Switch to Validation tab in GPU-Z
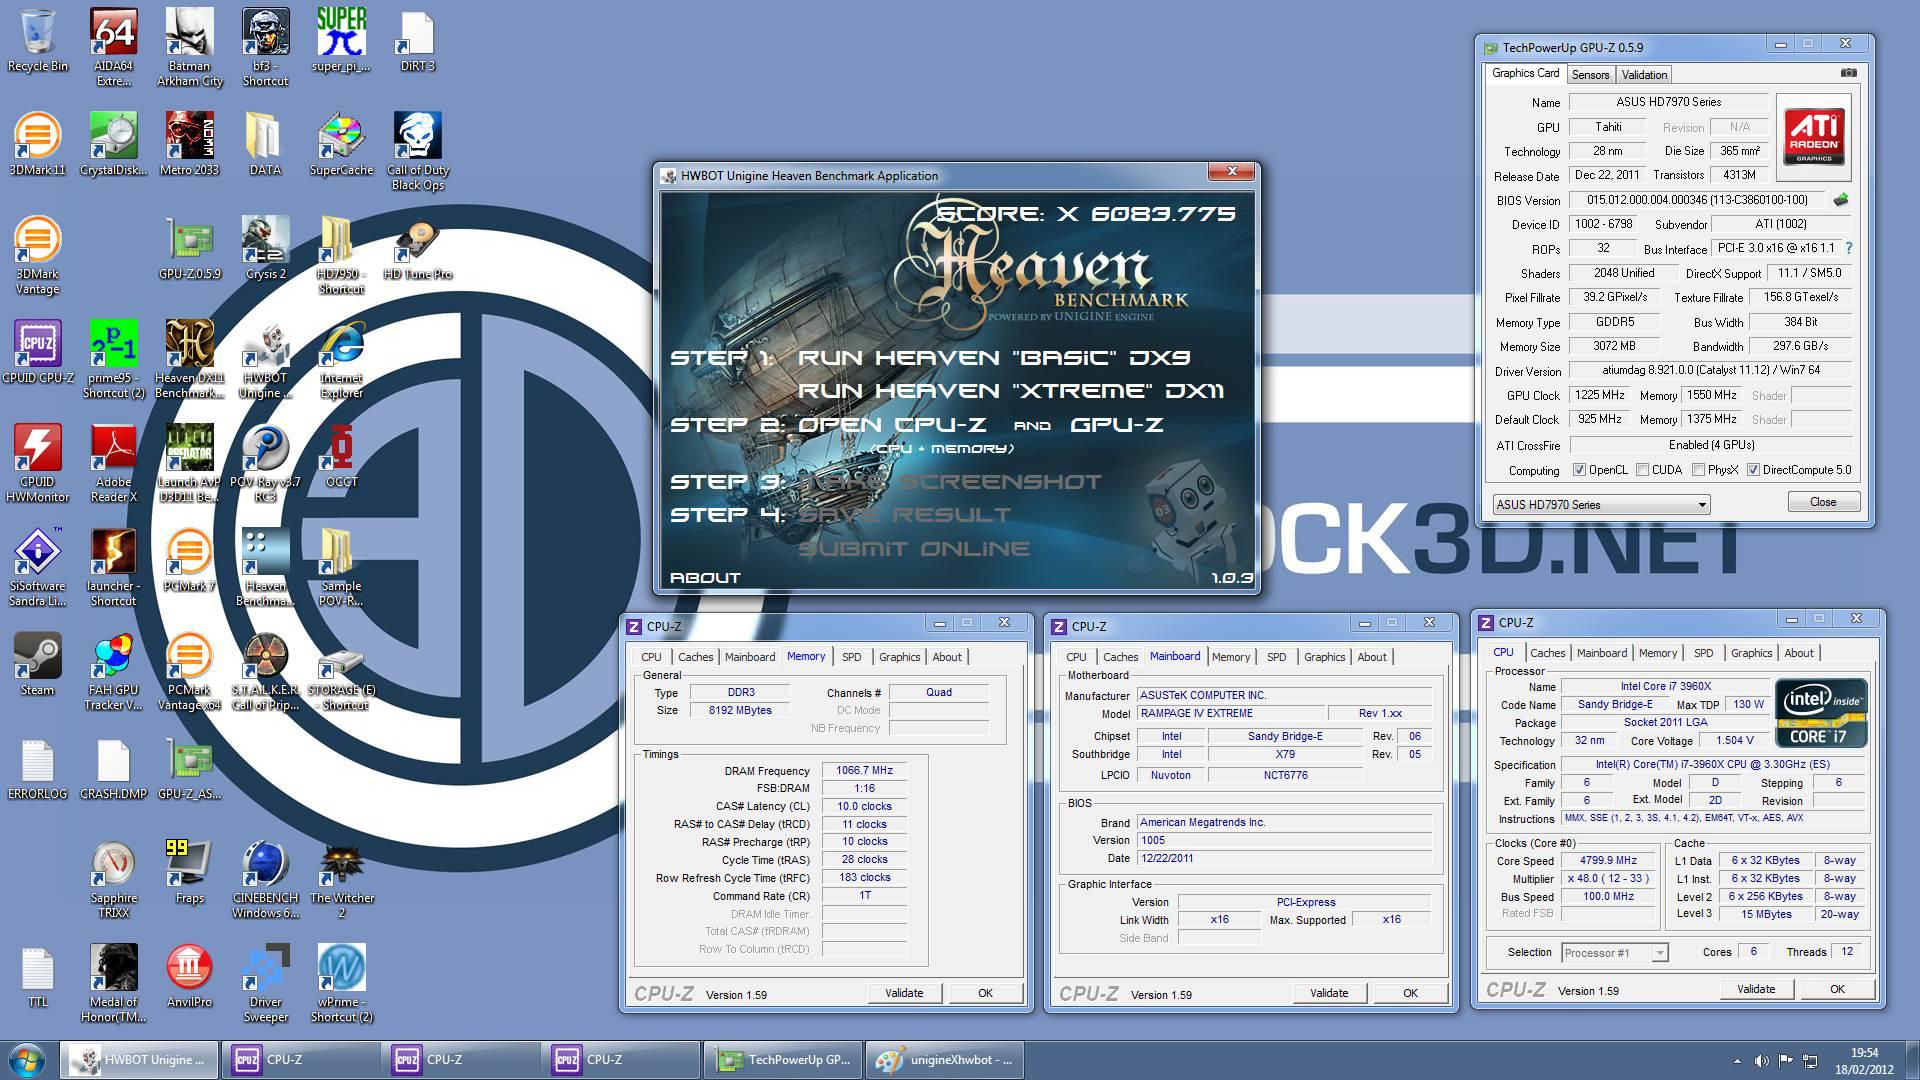The width and height of the screenshot is (1920, 1080). tap(1644, 75)
